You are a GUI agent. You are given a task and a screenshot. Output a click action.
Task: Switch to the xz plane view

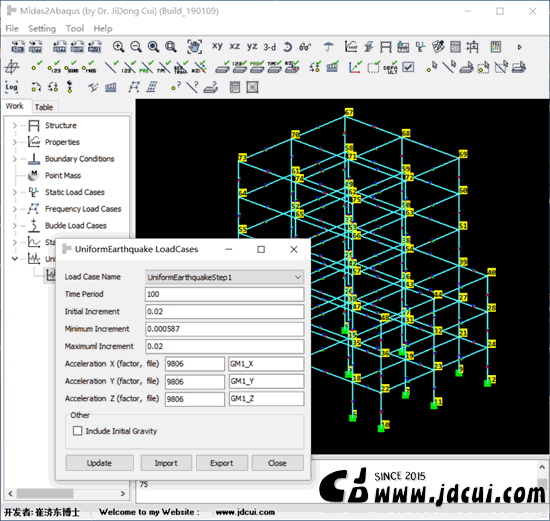(235, 46)
